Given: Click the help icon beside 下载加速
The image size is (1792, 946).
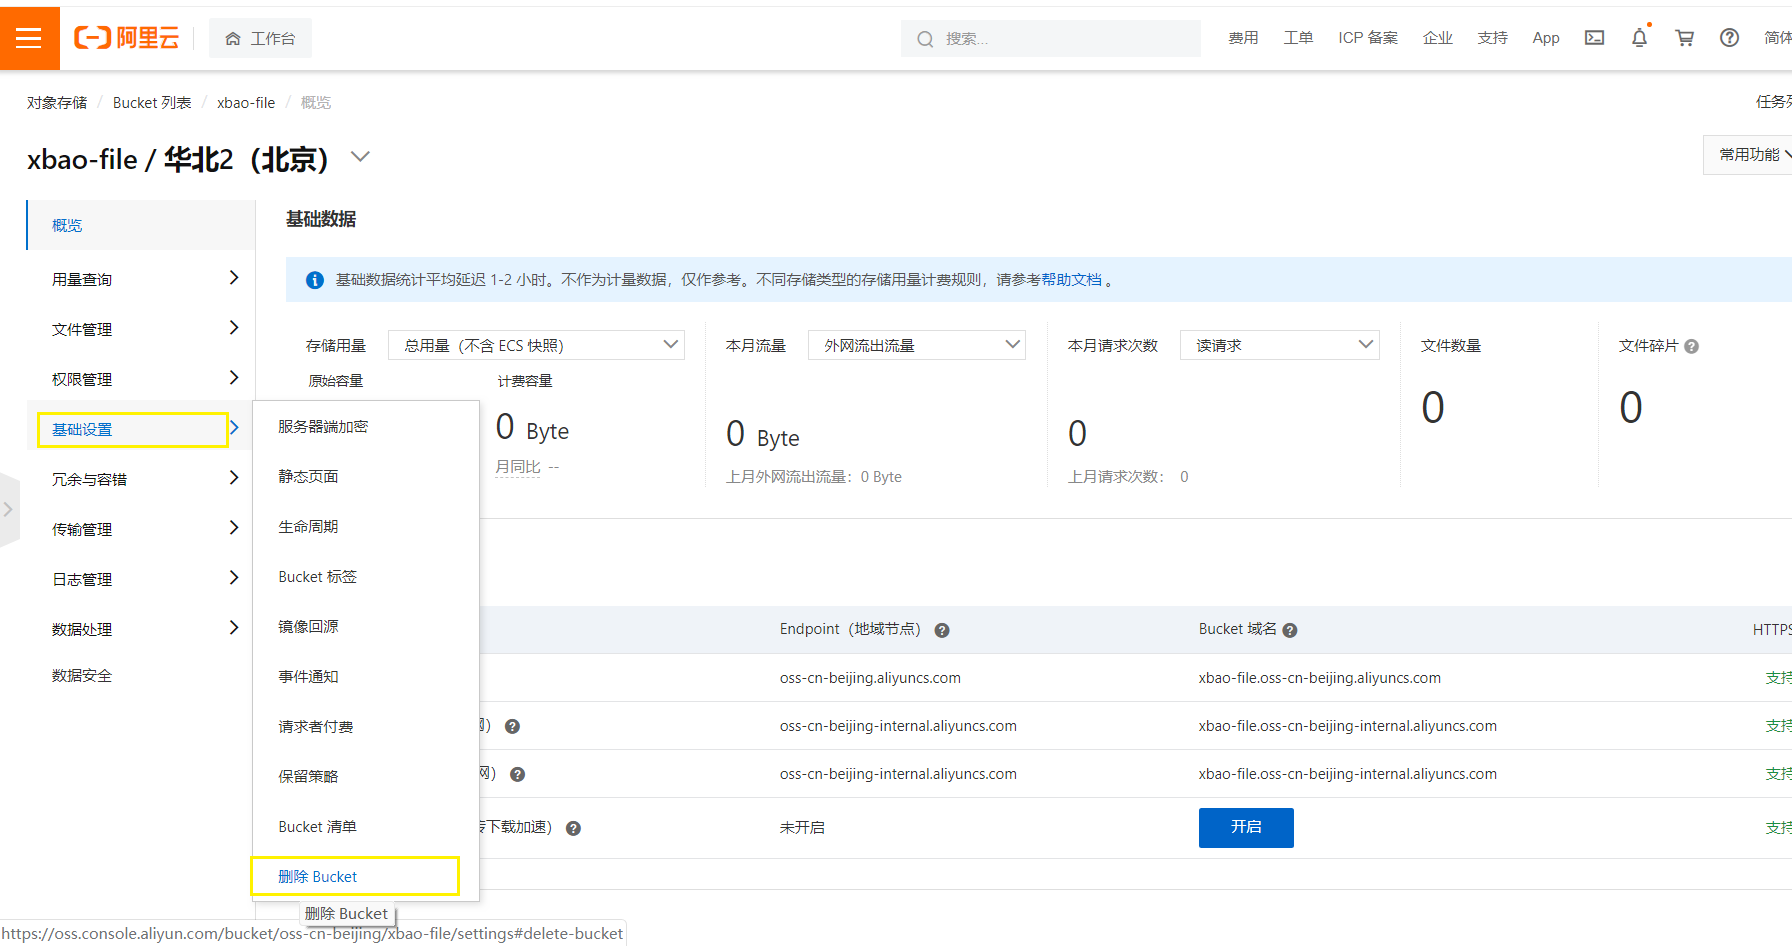Looking at the screenshot, I should coord(573,828).
